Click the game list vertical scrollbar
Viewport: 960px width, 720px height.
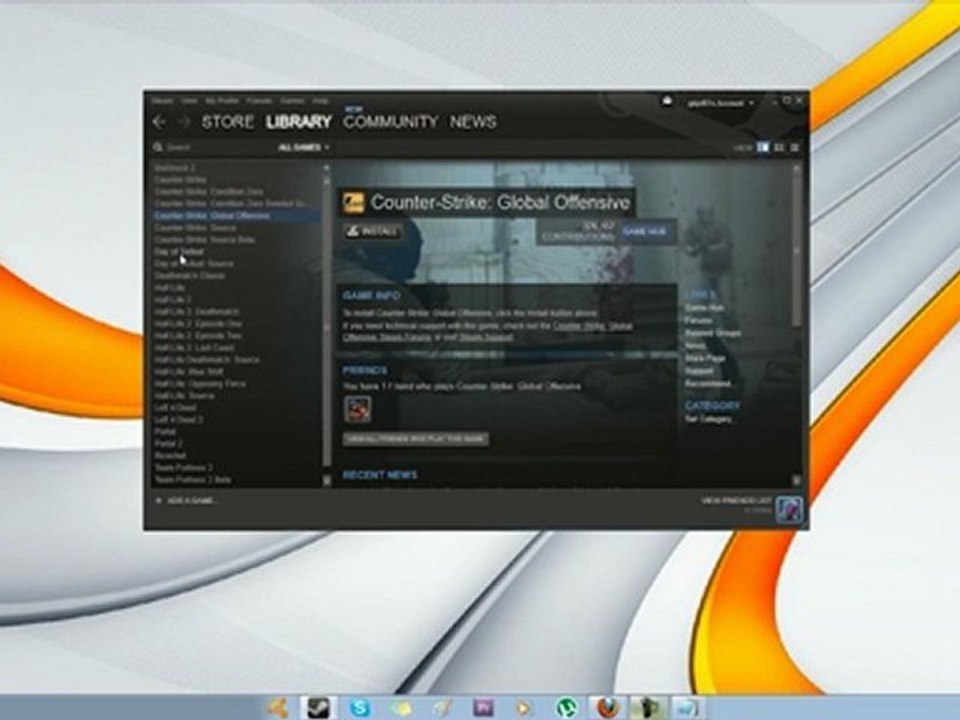pos(326,324)
